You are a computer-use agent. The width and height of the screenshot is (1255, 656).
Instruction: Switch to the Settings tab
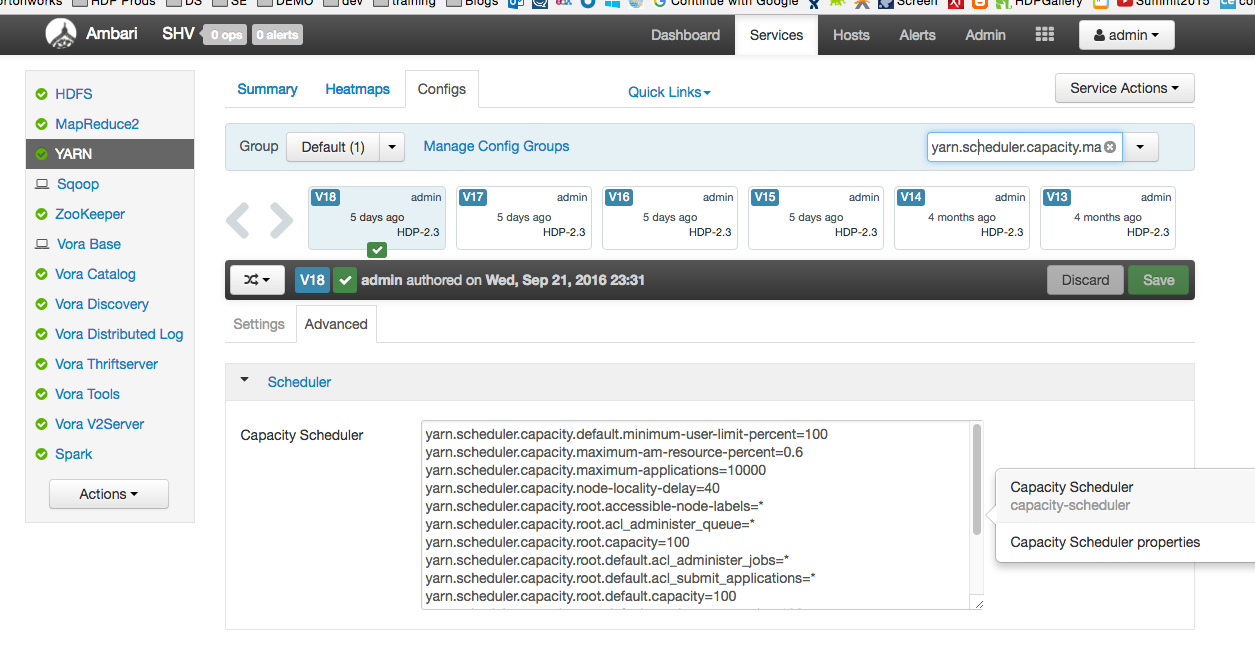[259, 323]
